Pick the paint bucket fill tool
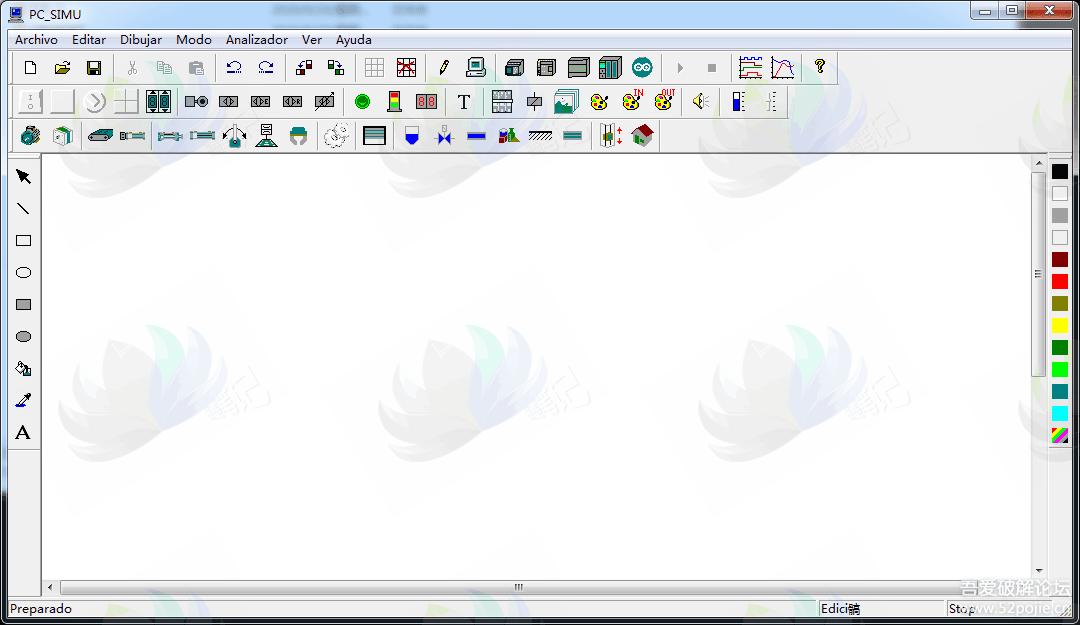1080x625 pixels. coord(23,369)
